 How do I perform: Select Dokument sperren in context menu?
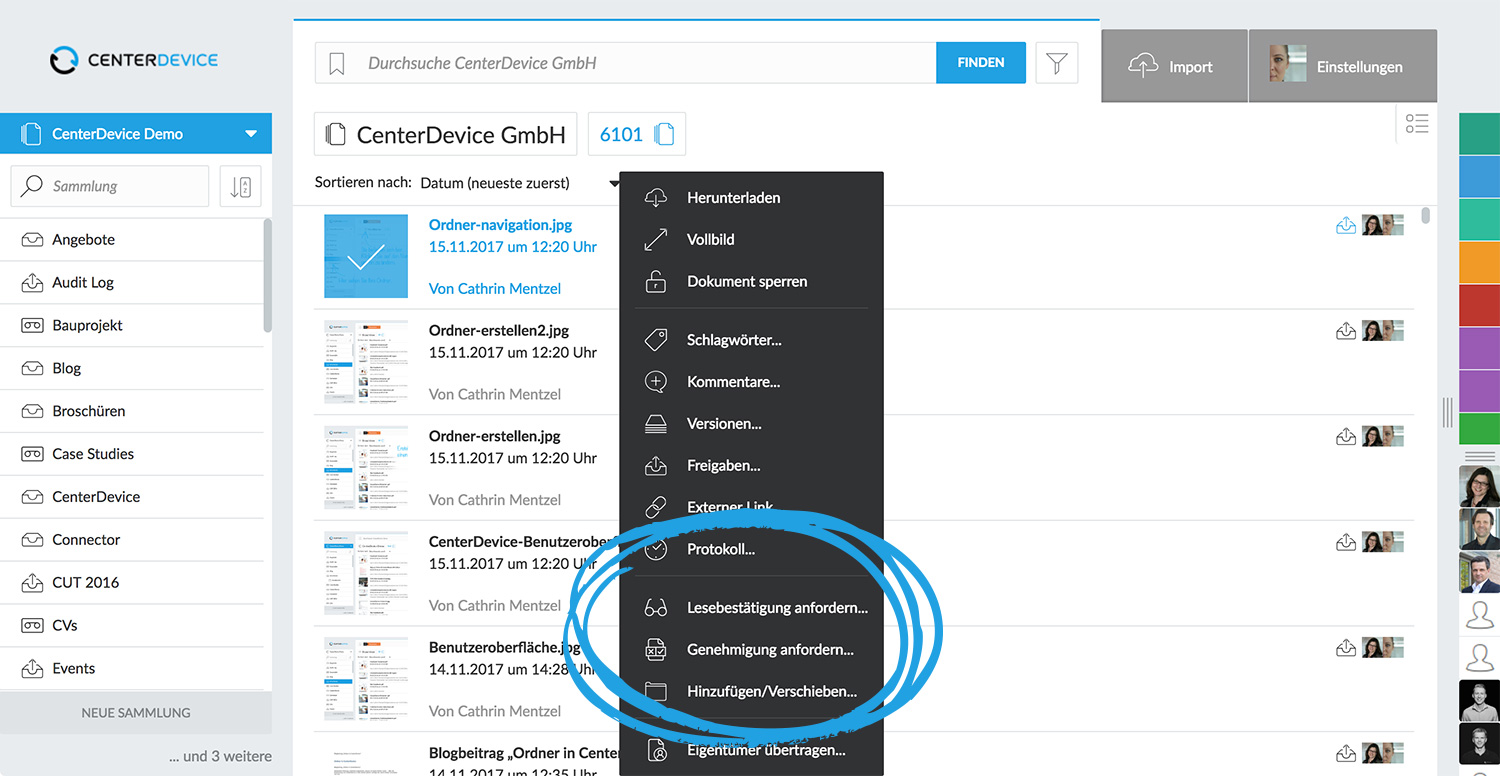(752, 282)
